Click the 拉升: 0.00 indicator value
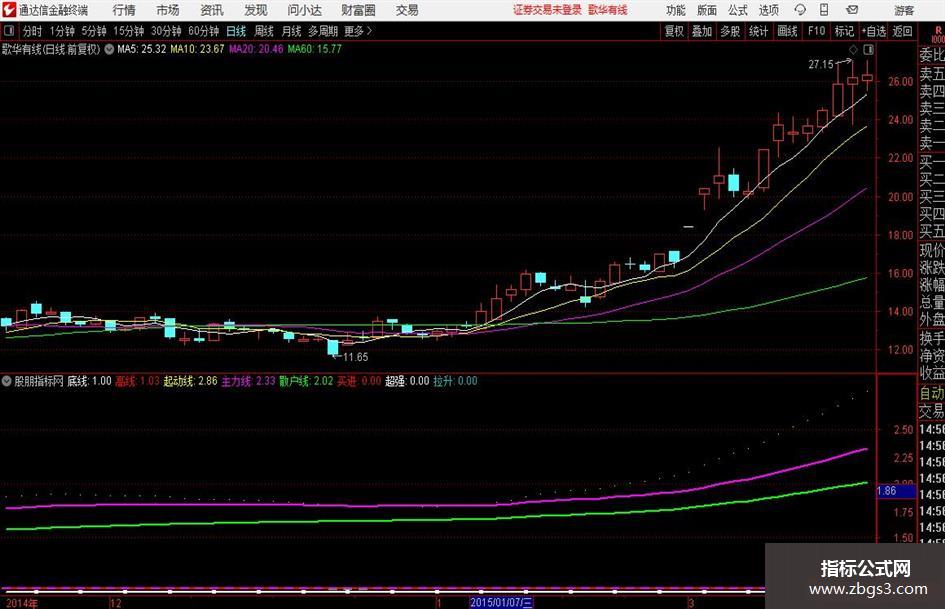Image resolution: width=945 pixels, height=609 pixels. pos(455,381)
